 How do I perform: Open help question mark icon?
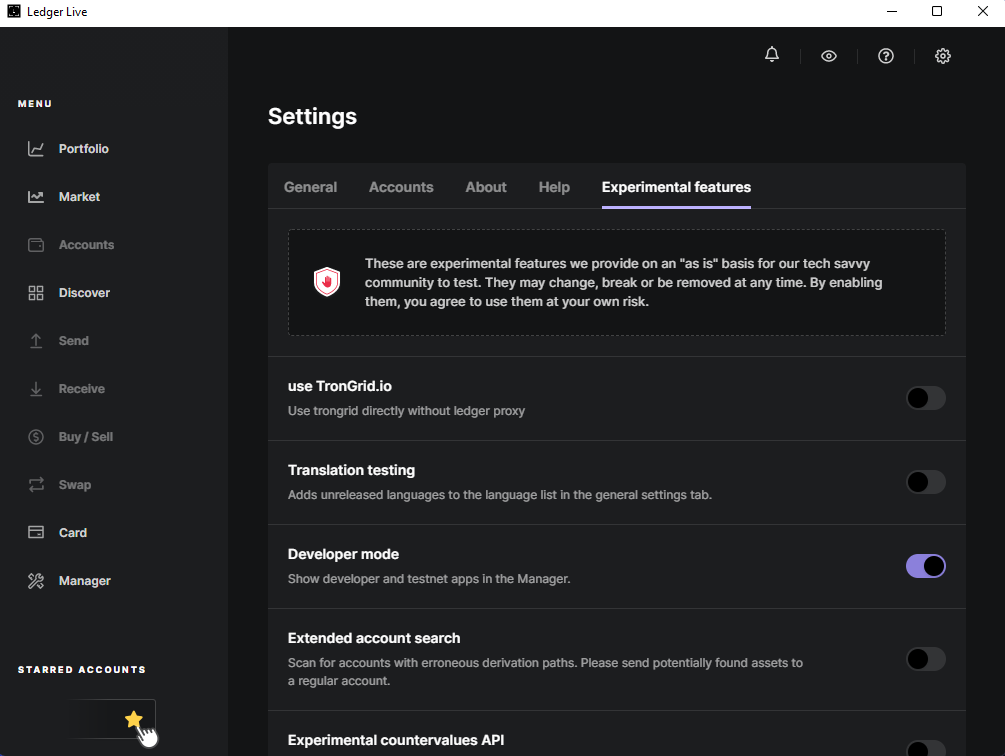(885, 56)
